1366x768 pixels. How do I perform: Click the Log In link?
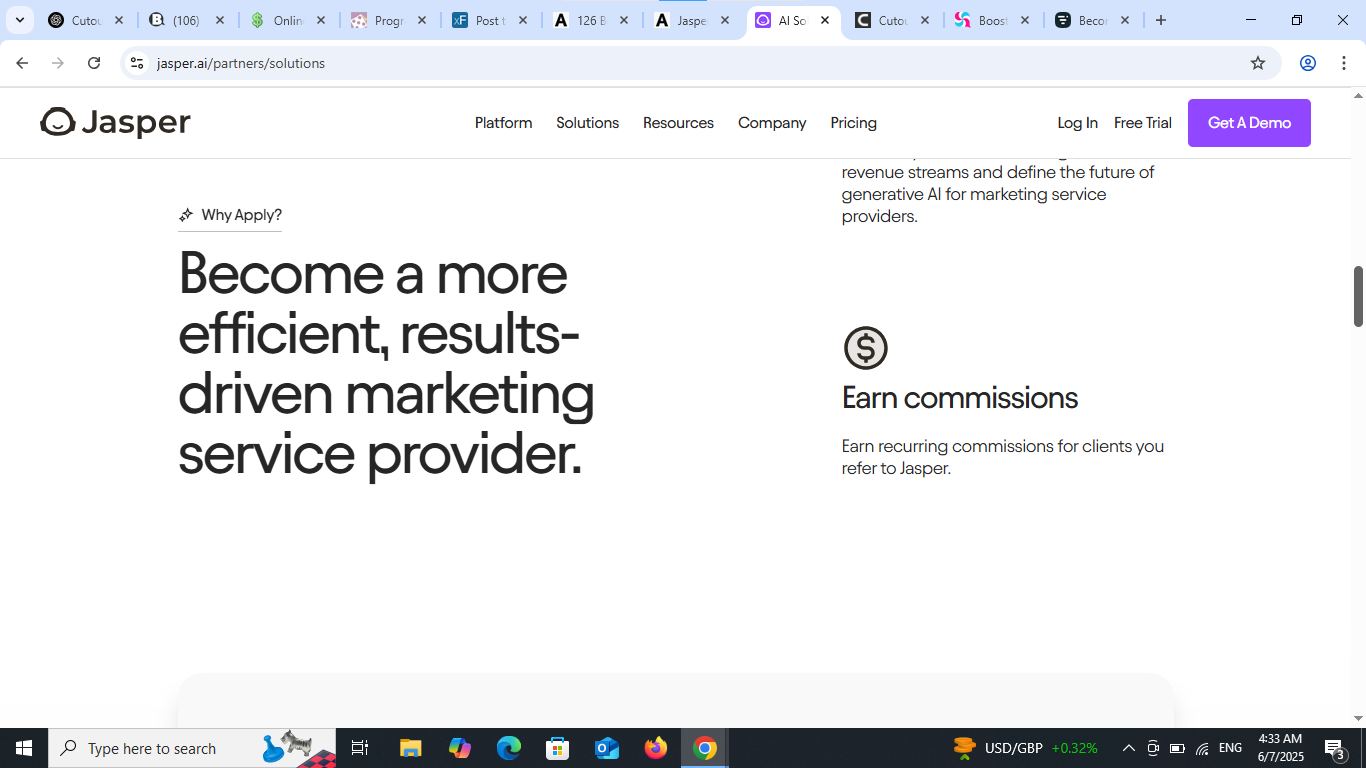[x=1077, y=123]
